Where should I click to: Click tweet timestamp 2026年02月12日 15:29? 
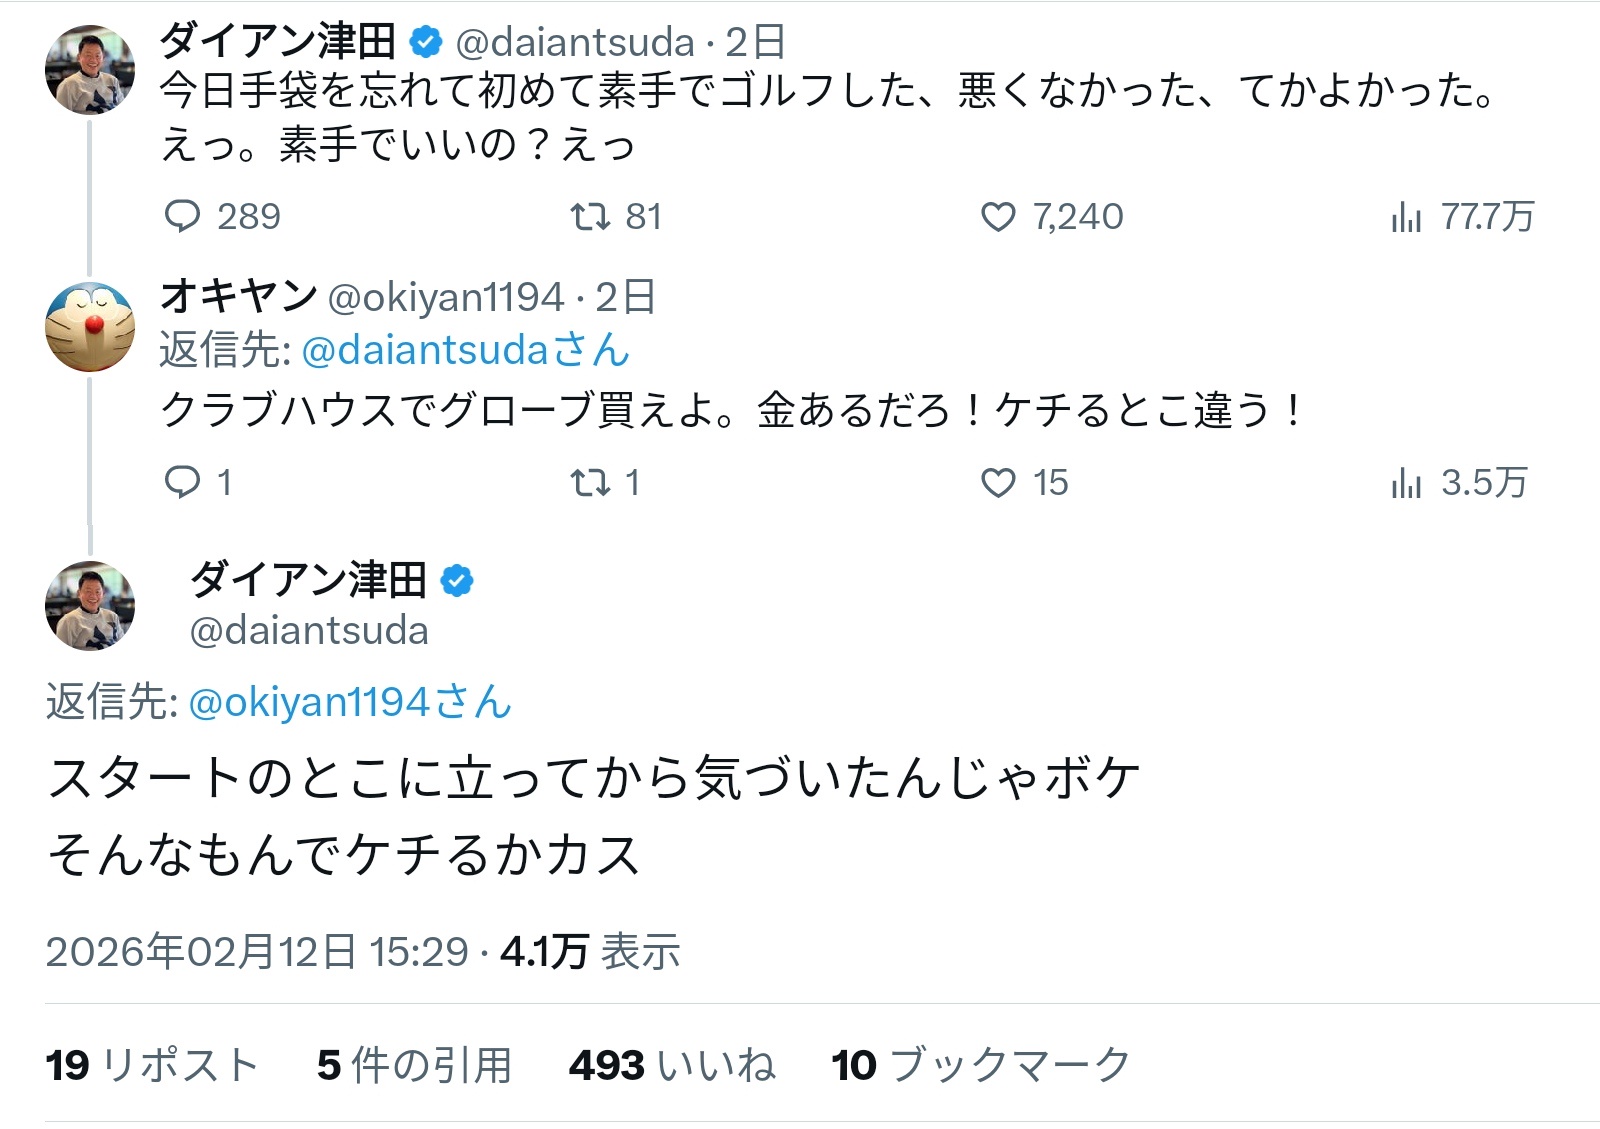[x=257, y=951]
